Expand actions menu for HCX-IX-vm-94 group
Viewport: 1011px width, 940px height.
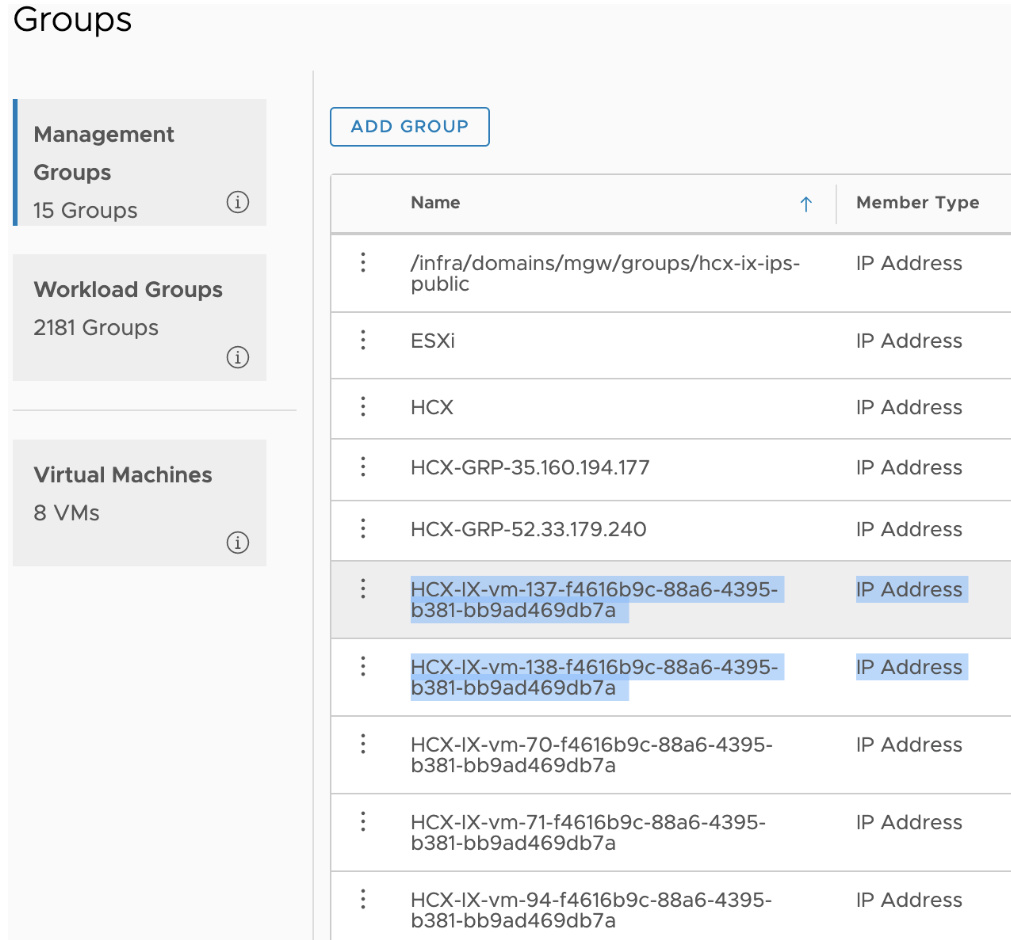[x=363, y=899]
